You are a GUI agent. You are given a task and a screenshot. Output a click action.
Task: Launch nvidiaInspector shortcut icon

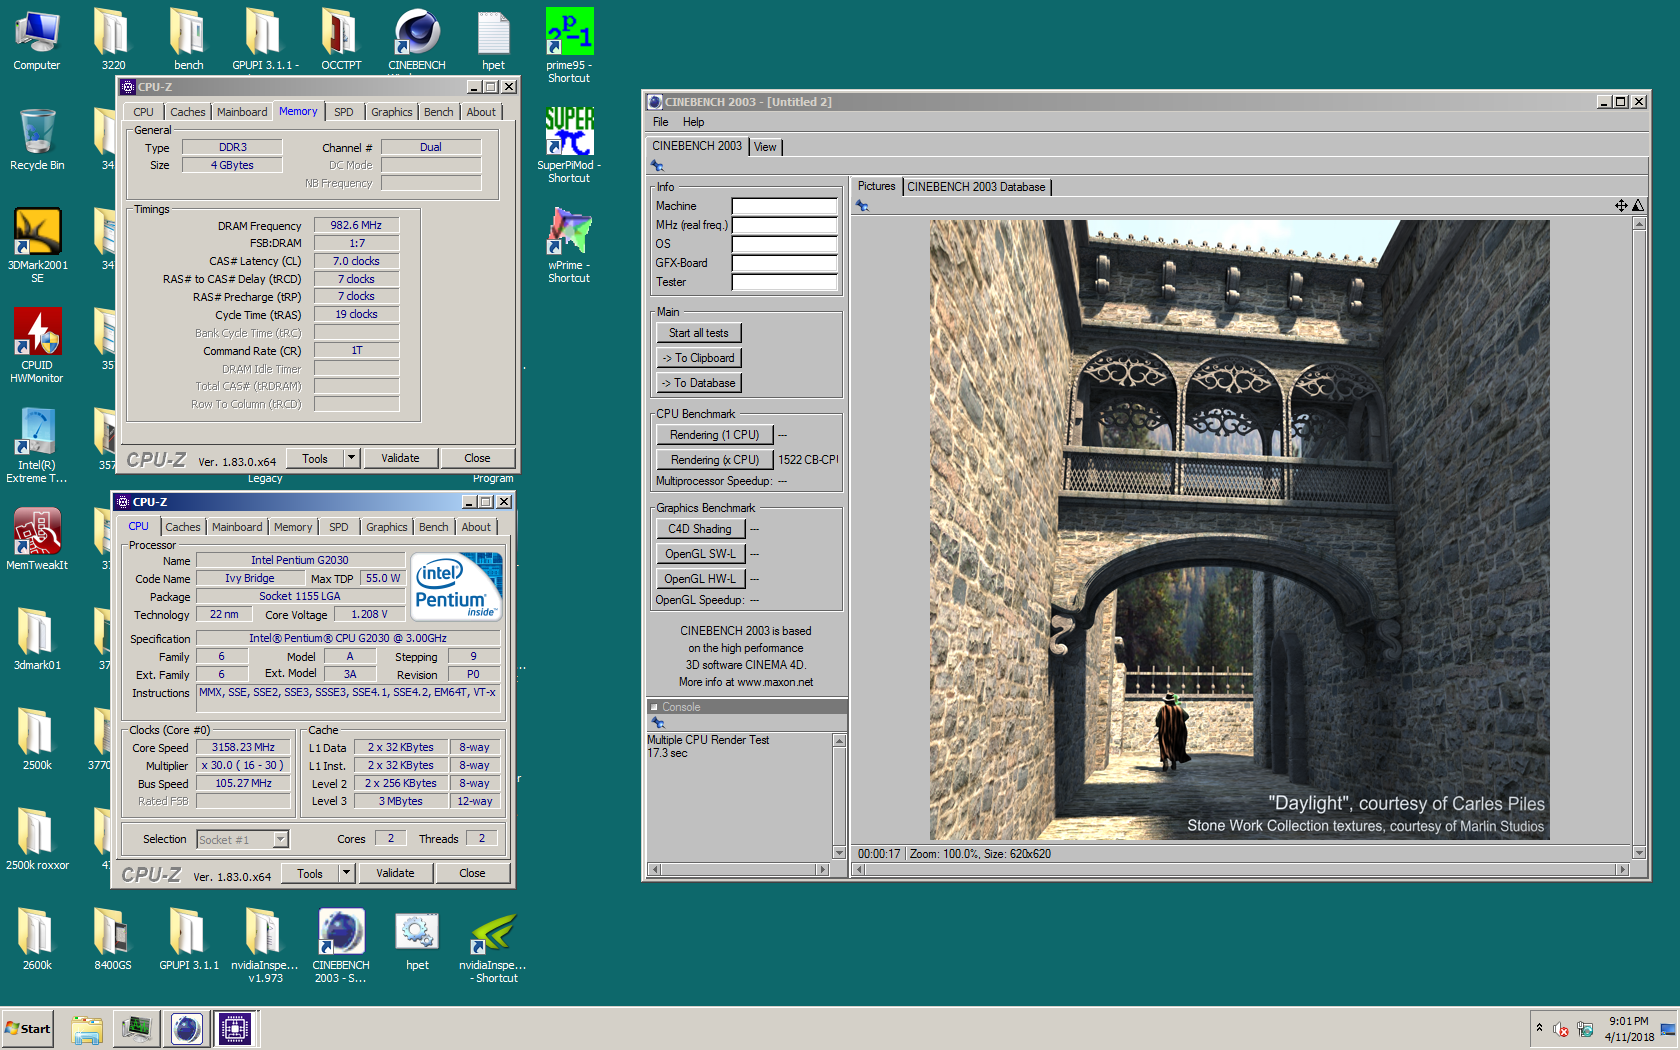click(493, 945)
